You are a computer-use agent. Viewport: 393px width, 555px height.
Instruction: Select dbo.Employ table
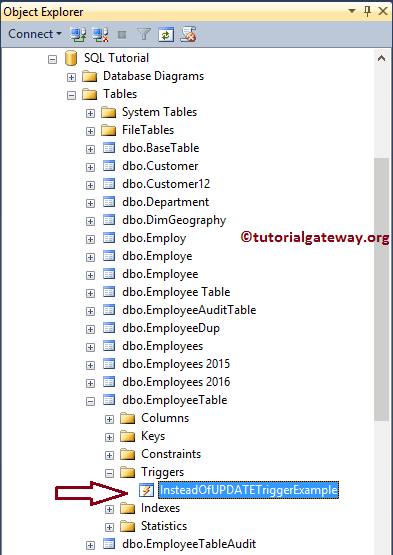(x=154, y=238)
